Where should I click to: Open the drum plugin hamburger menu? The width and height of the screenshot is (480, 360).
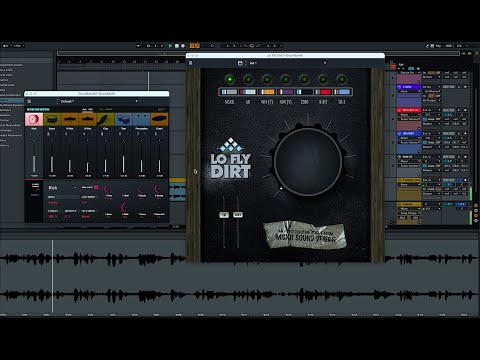click(x=29, y=101)
